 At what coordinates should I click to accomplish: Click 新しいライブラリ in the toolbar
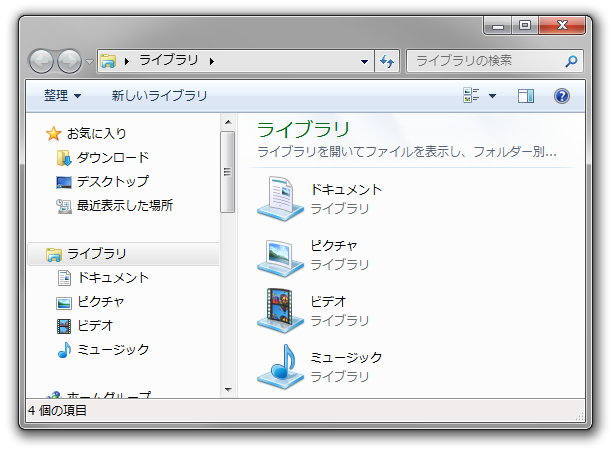(159, 95)
